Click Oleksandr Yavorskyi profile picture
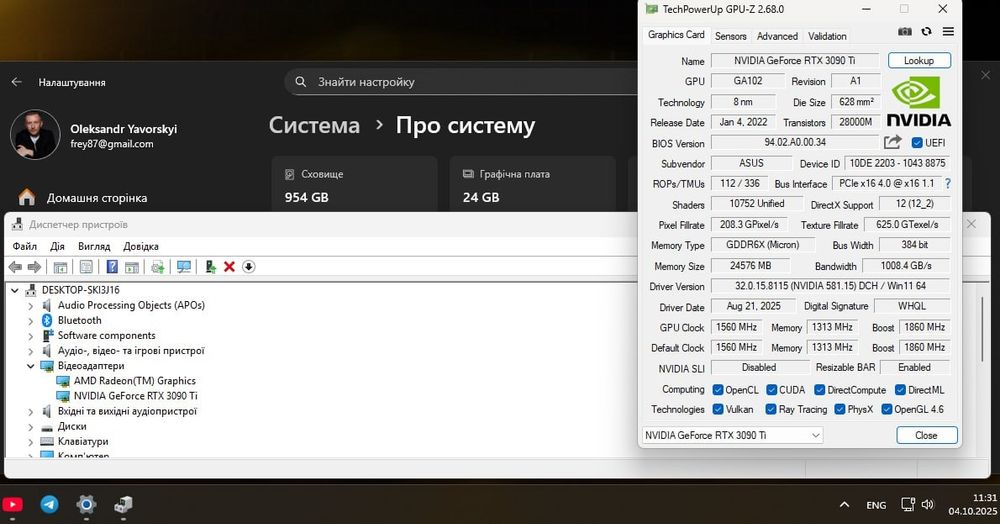Screen dimensions: 1000x524 [x=35, y=135]
